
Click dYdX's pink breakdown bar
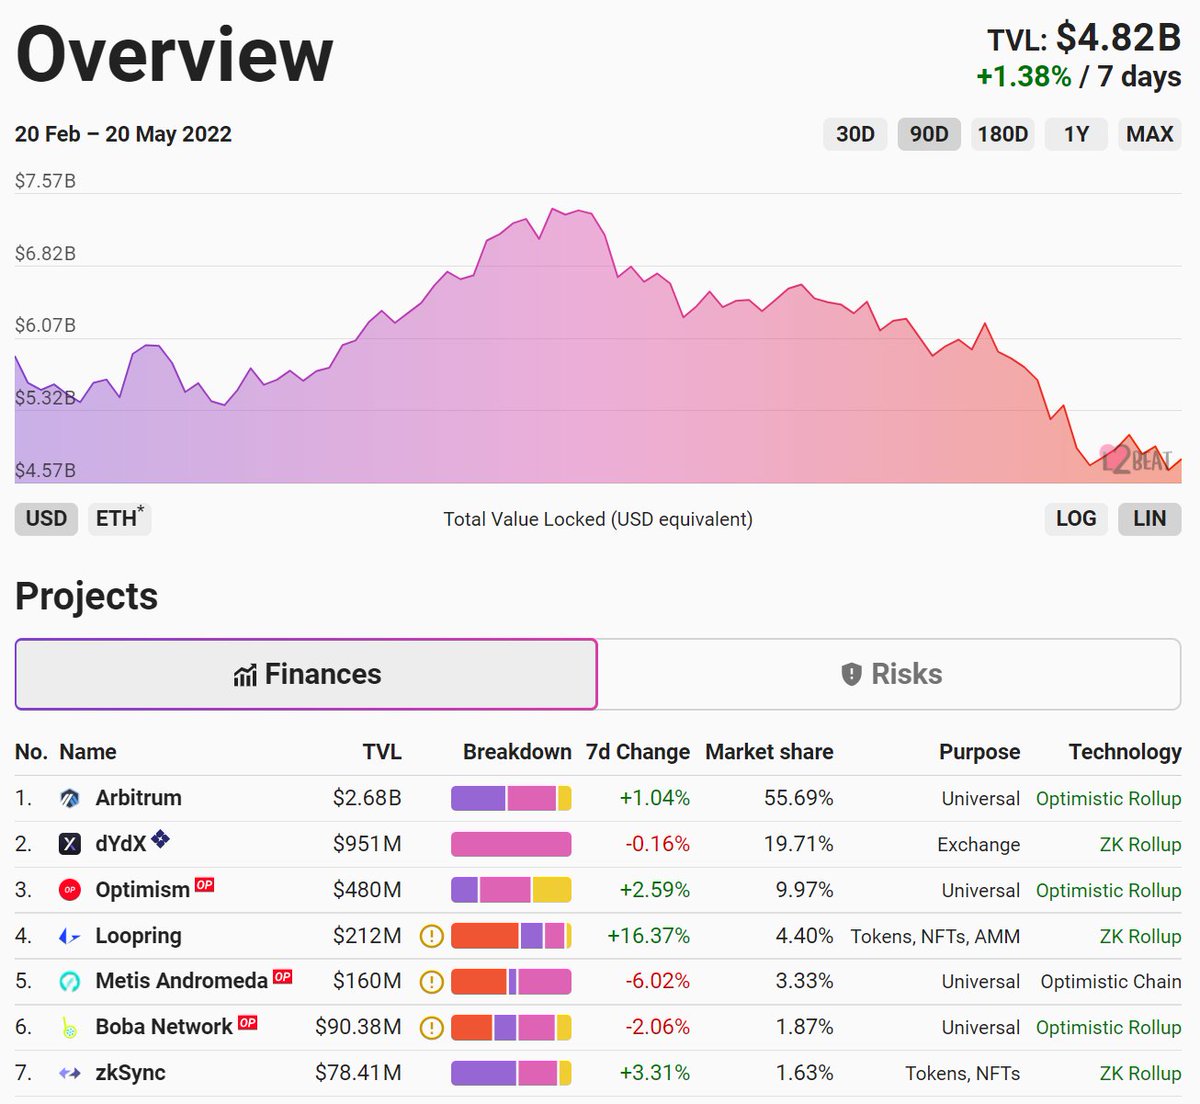tap(511, 844)
